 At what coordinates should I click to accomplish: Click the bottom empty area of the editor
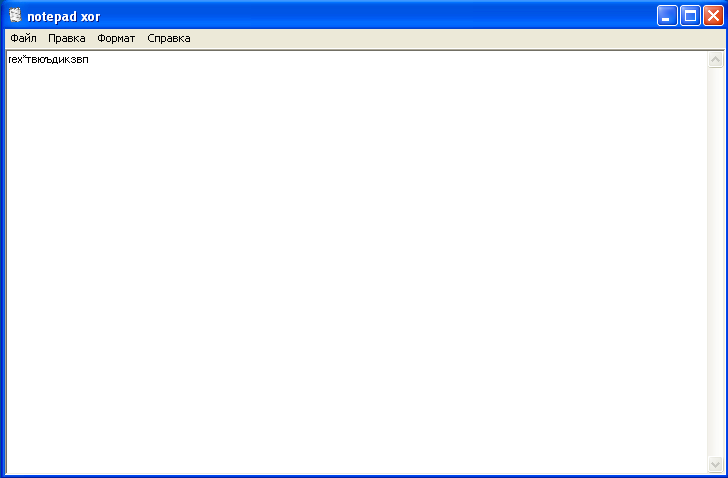(357, 446)
